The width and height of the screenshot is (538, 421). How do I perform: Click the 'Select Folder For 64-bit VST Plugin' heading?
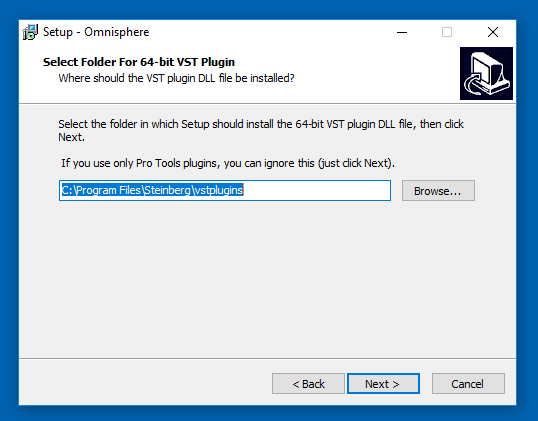(x=139, y=62)
